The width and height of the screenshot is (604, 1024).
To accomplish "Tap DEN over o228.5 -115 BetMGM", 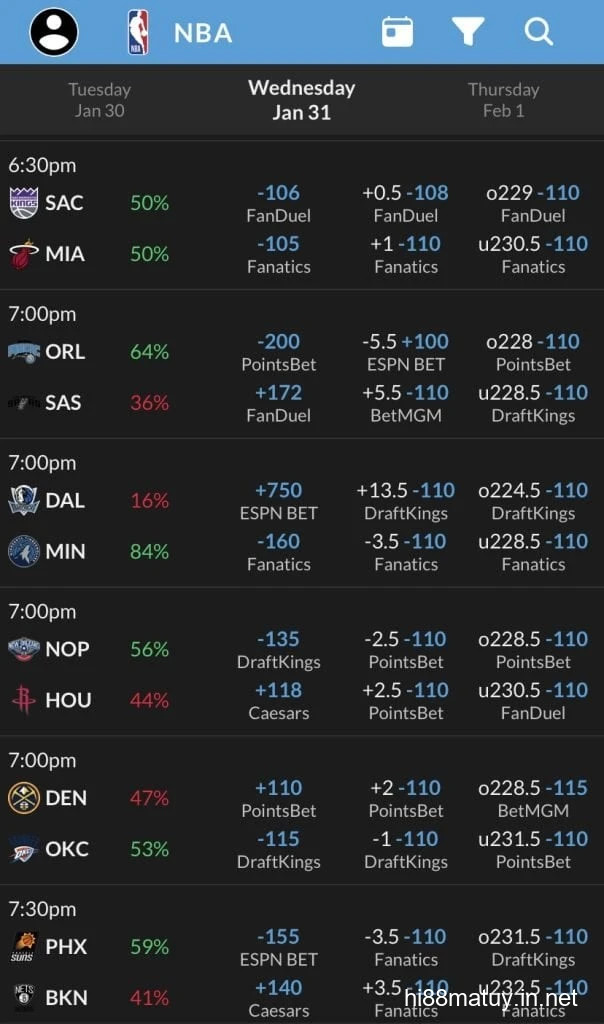I will 533,798.
